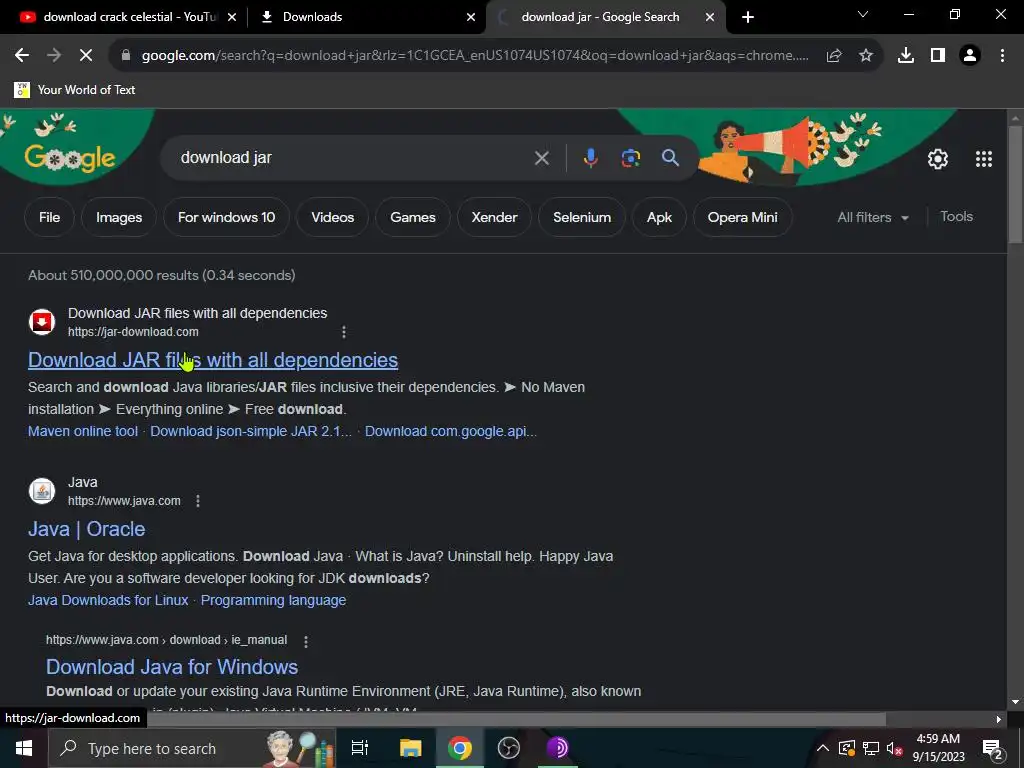Search by image with the Google Lens icon
Screen dimensions: 1024x768
pyautogui.click(x=630, y=158)
